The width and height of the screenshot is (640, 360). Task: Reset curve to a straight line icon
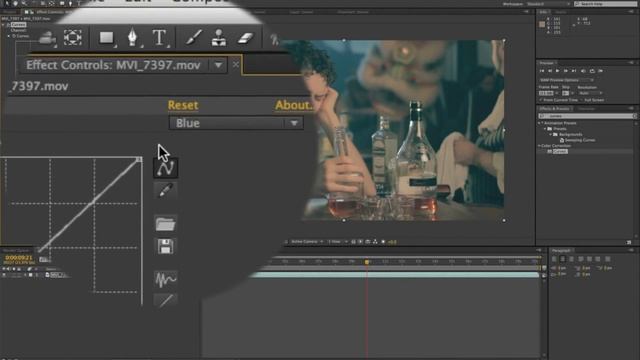point(165,301)
